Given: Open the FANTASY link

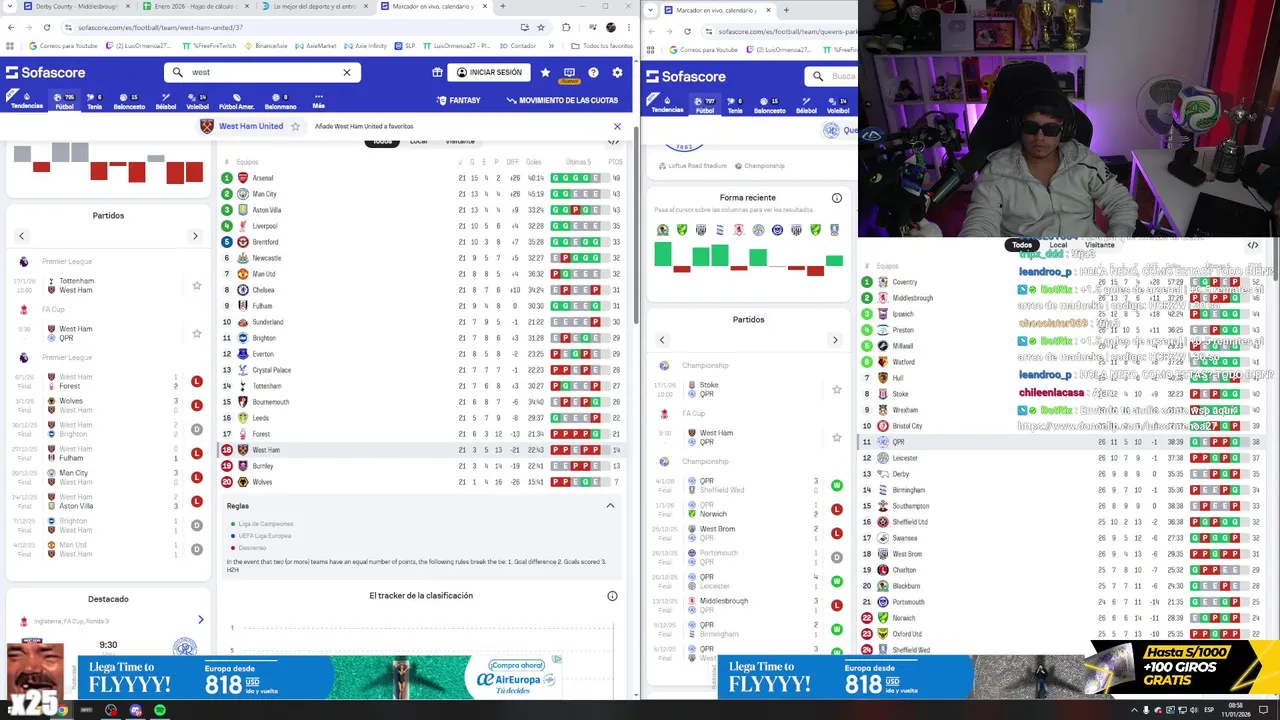Looking at the screenshot, I should click(459, 100).
